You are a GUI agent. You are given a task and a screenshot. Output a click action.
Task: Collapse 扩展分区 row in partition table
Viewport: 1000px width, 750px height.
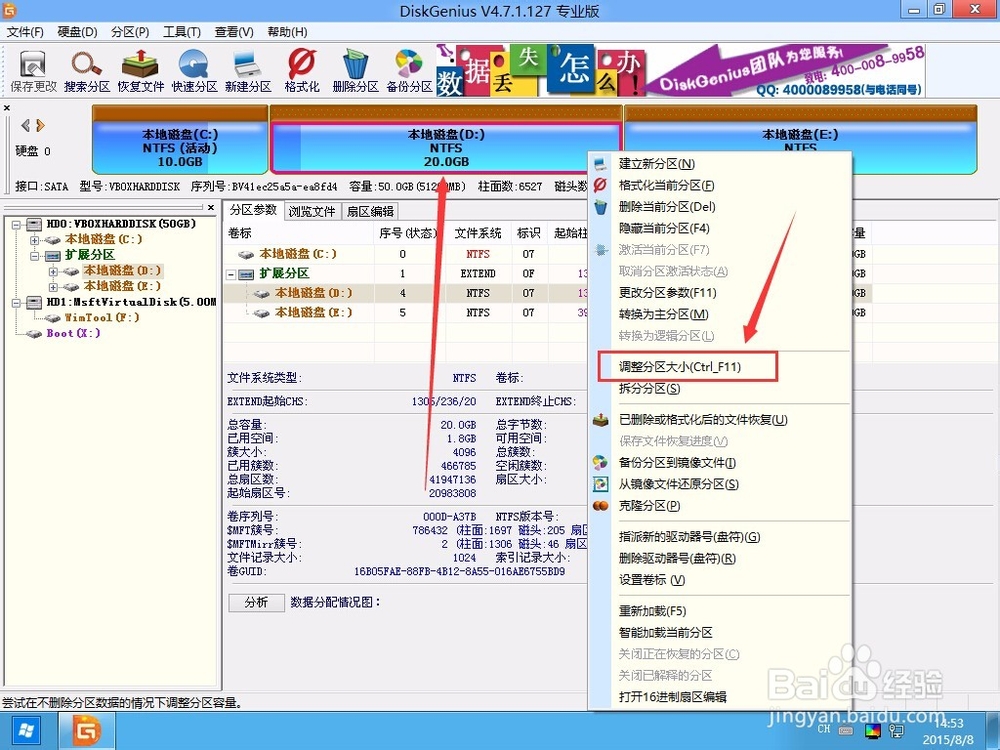point(232,274)
